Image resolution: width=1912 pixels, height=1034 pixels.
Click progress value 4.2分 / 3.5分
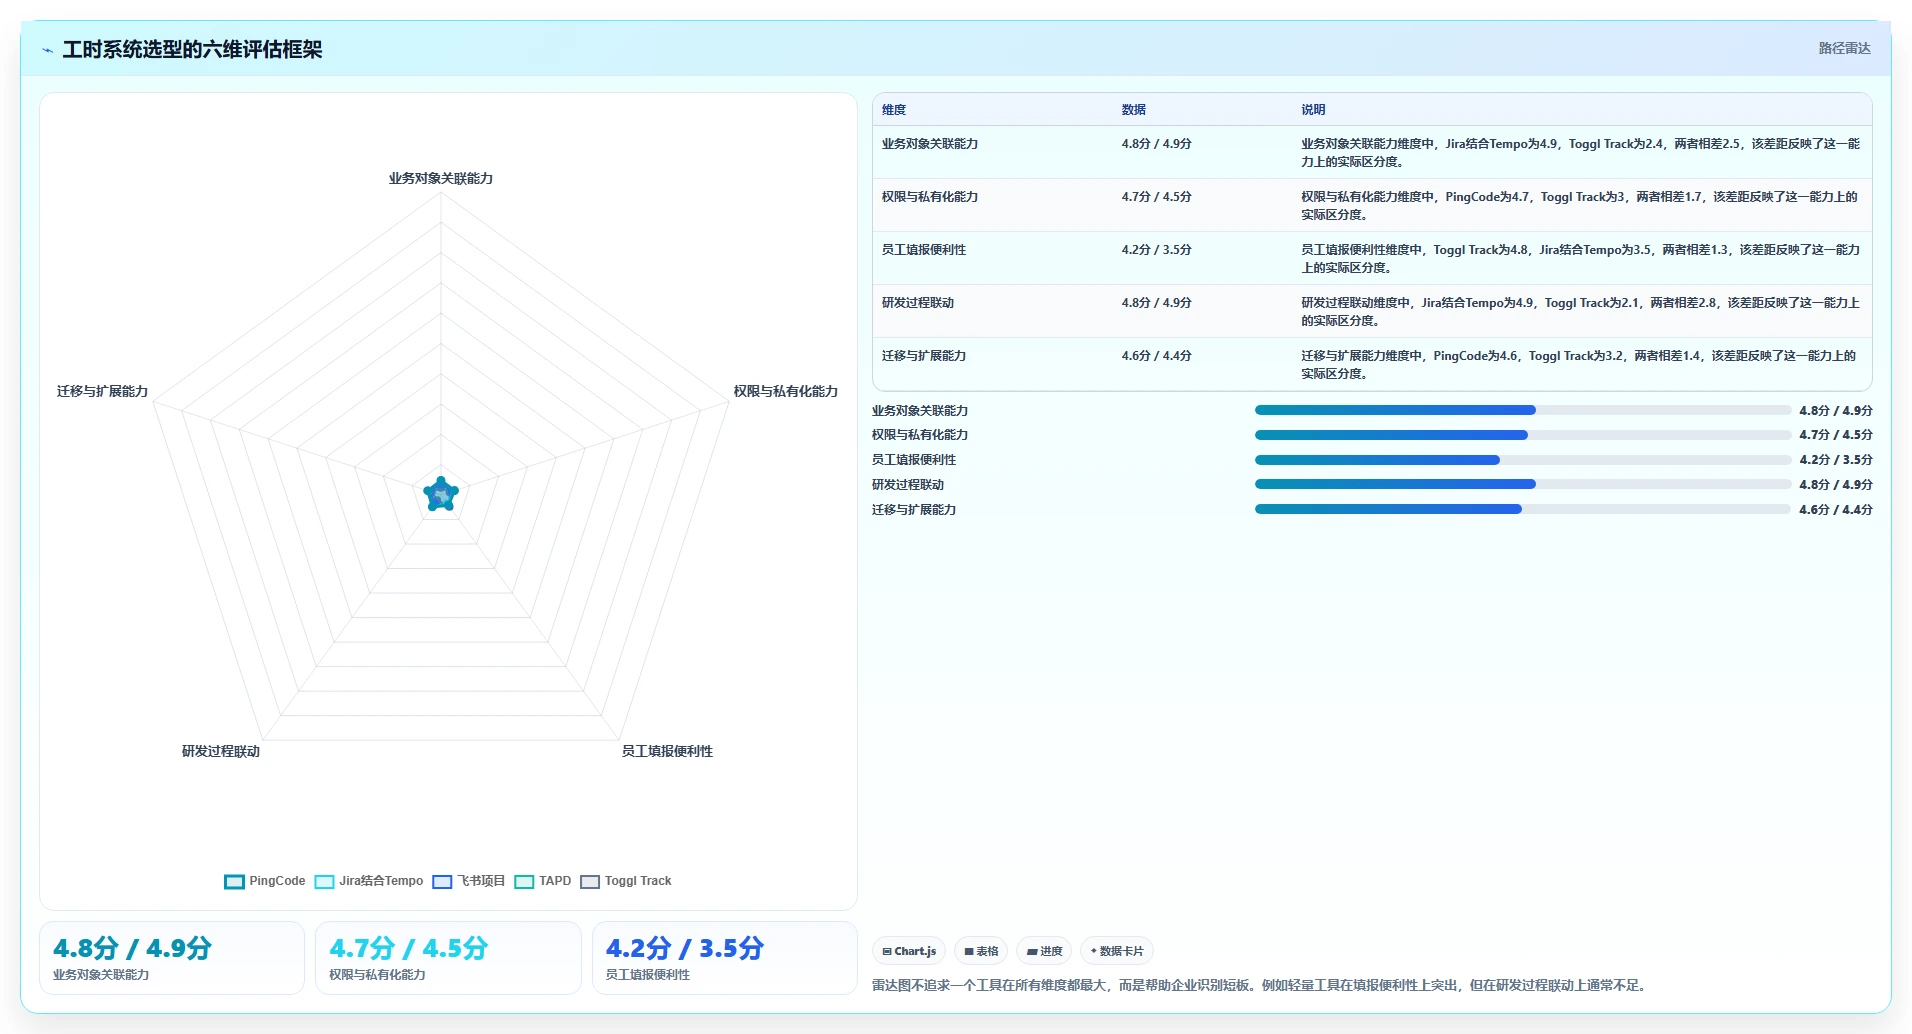1836,460
